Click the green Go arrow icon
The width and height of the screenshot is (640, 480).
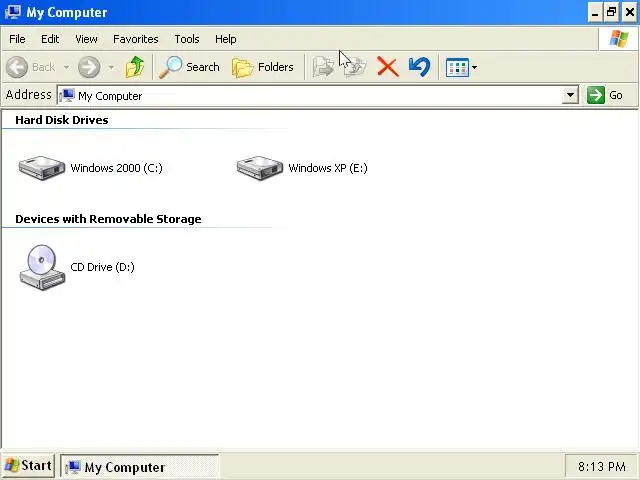(x=596, y=95)
